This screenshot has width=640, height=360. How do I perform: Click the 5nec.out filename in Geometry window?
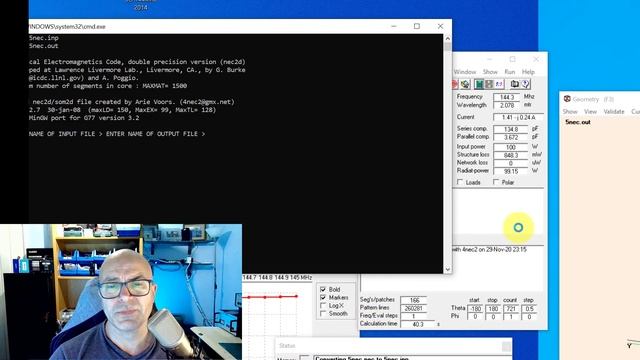pos(578,122)
